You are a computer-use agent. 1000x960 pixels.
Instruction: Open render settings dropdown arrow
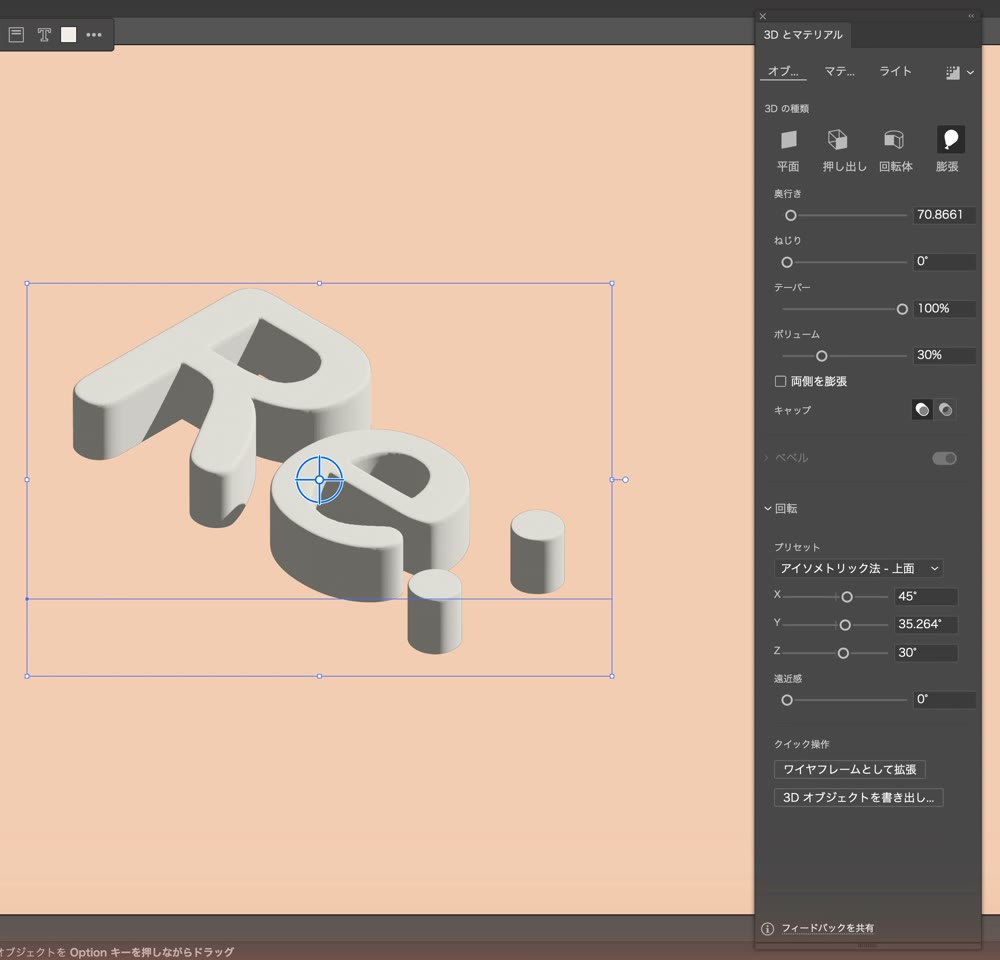[970, 73]
